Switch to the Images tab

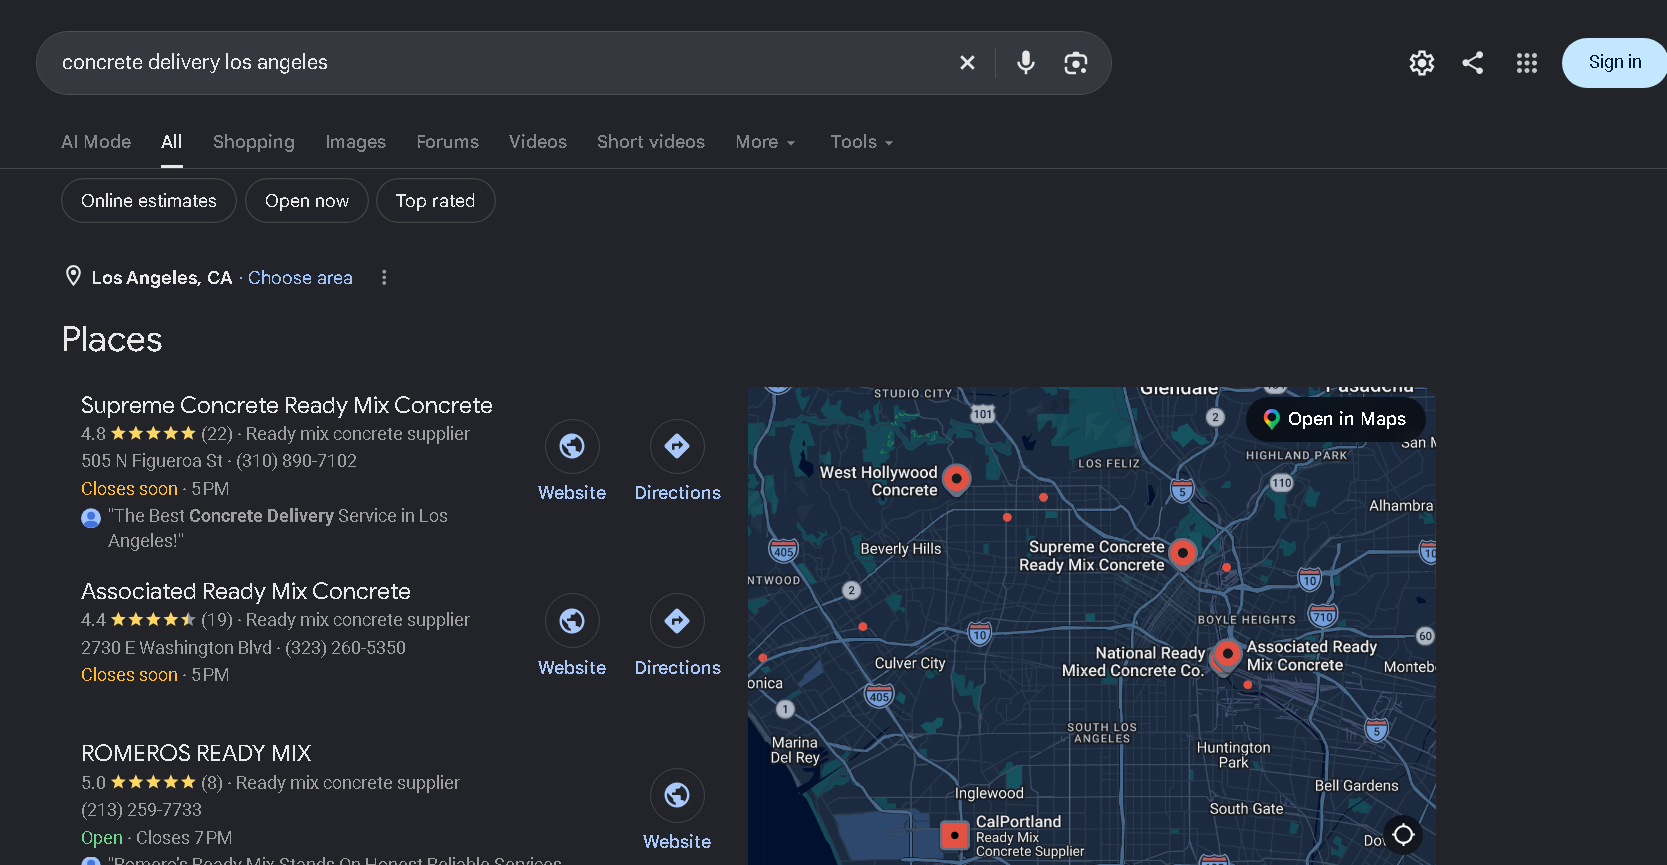pyautogui.click(x=355, y=142)
